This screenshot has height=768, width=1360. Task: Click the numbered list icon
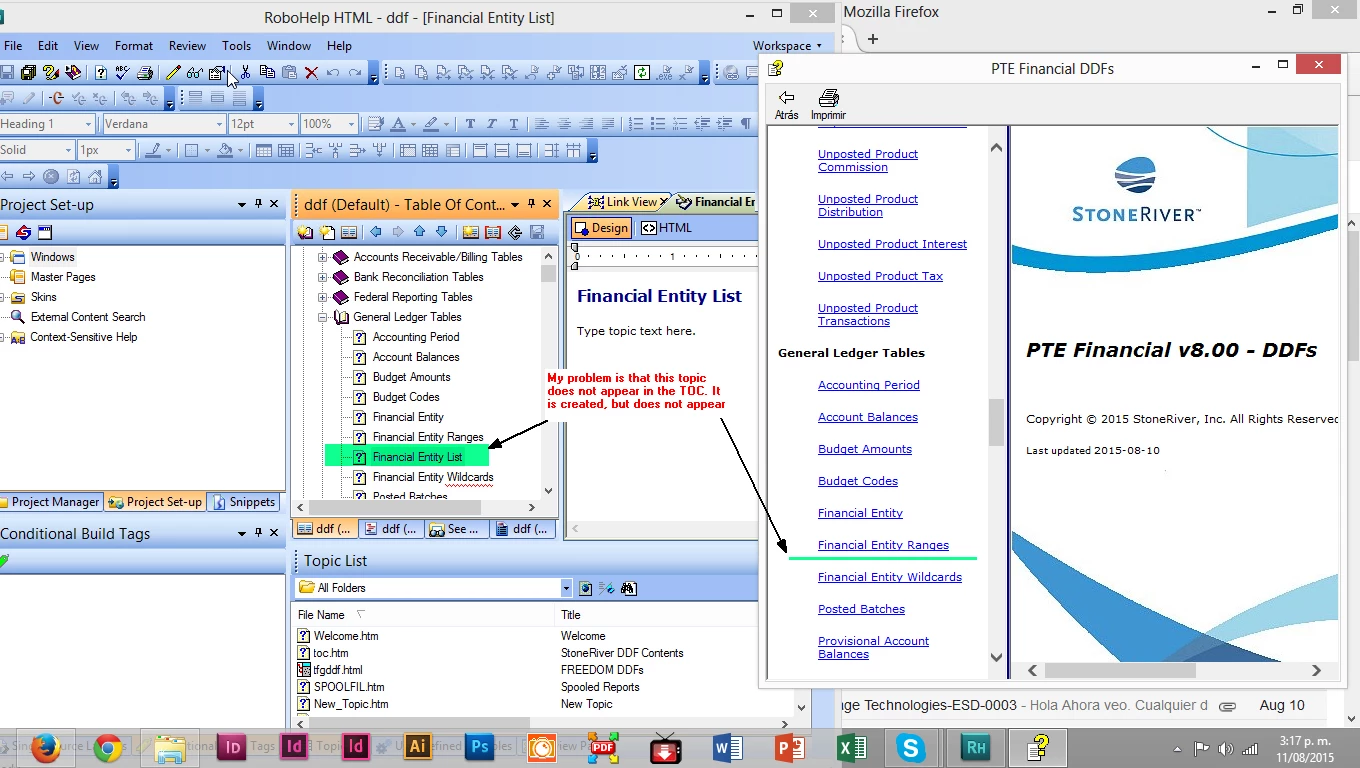pyautogui.click(x=636, y=124)
